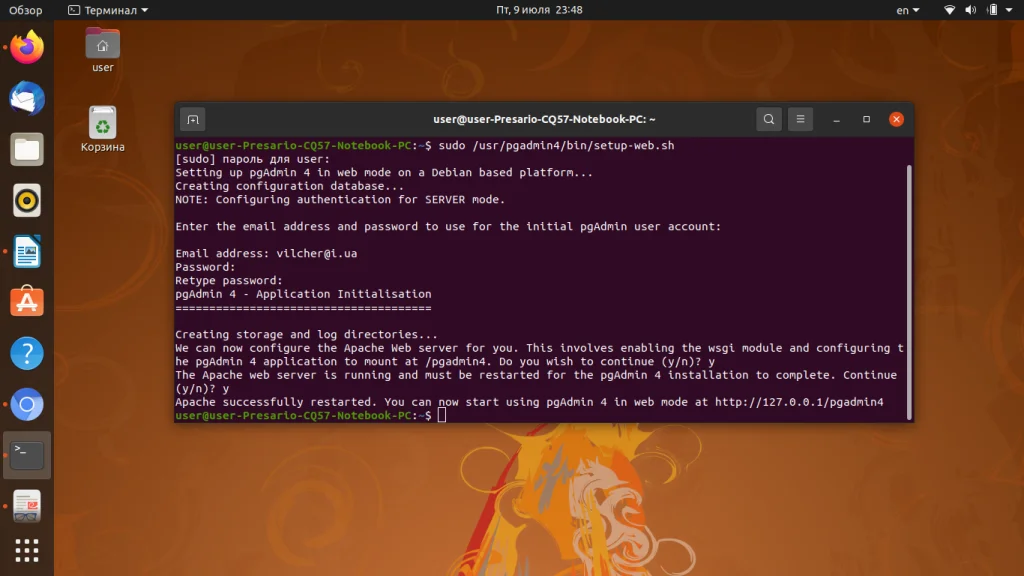The image size is (1024, 576).
Task: Select the Terminal icon in the dock
Action: (x=26, y=455)
